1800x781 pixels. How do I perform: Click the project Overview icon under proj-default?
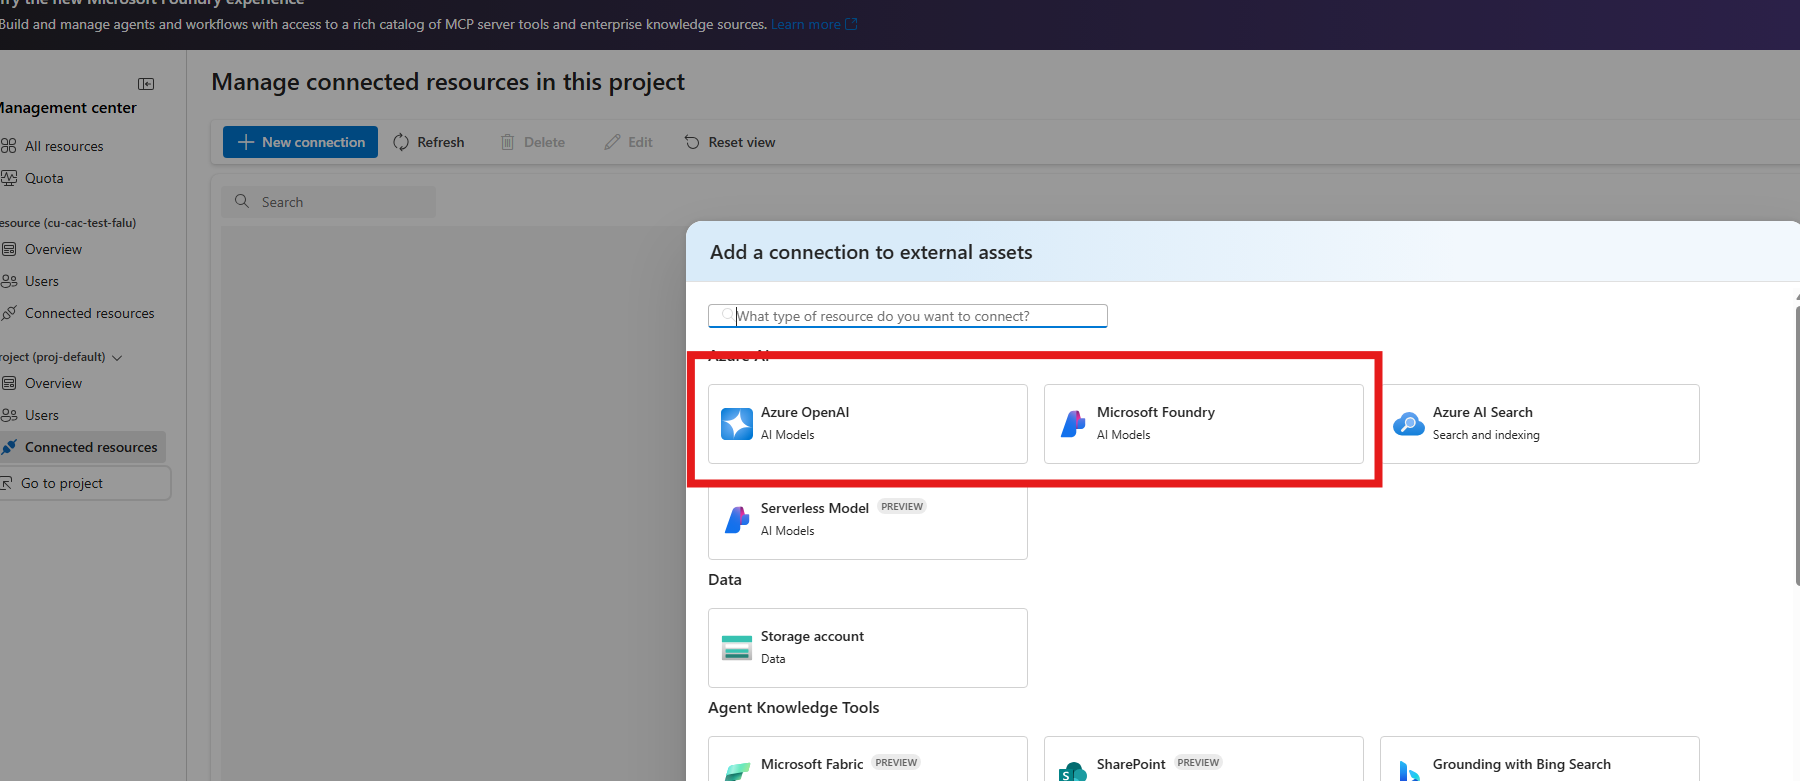8,383
